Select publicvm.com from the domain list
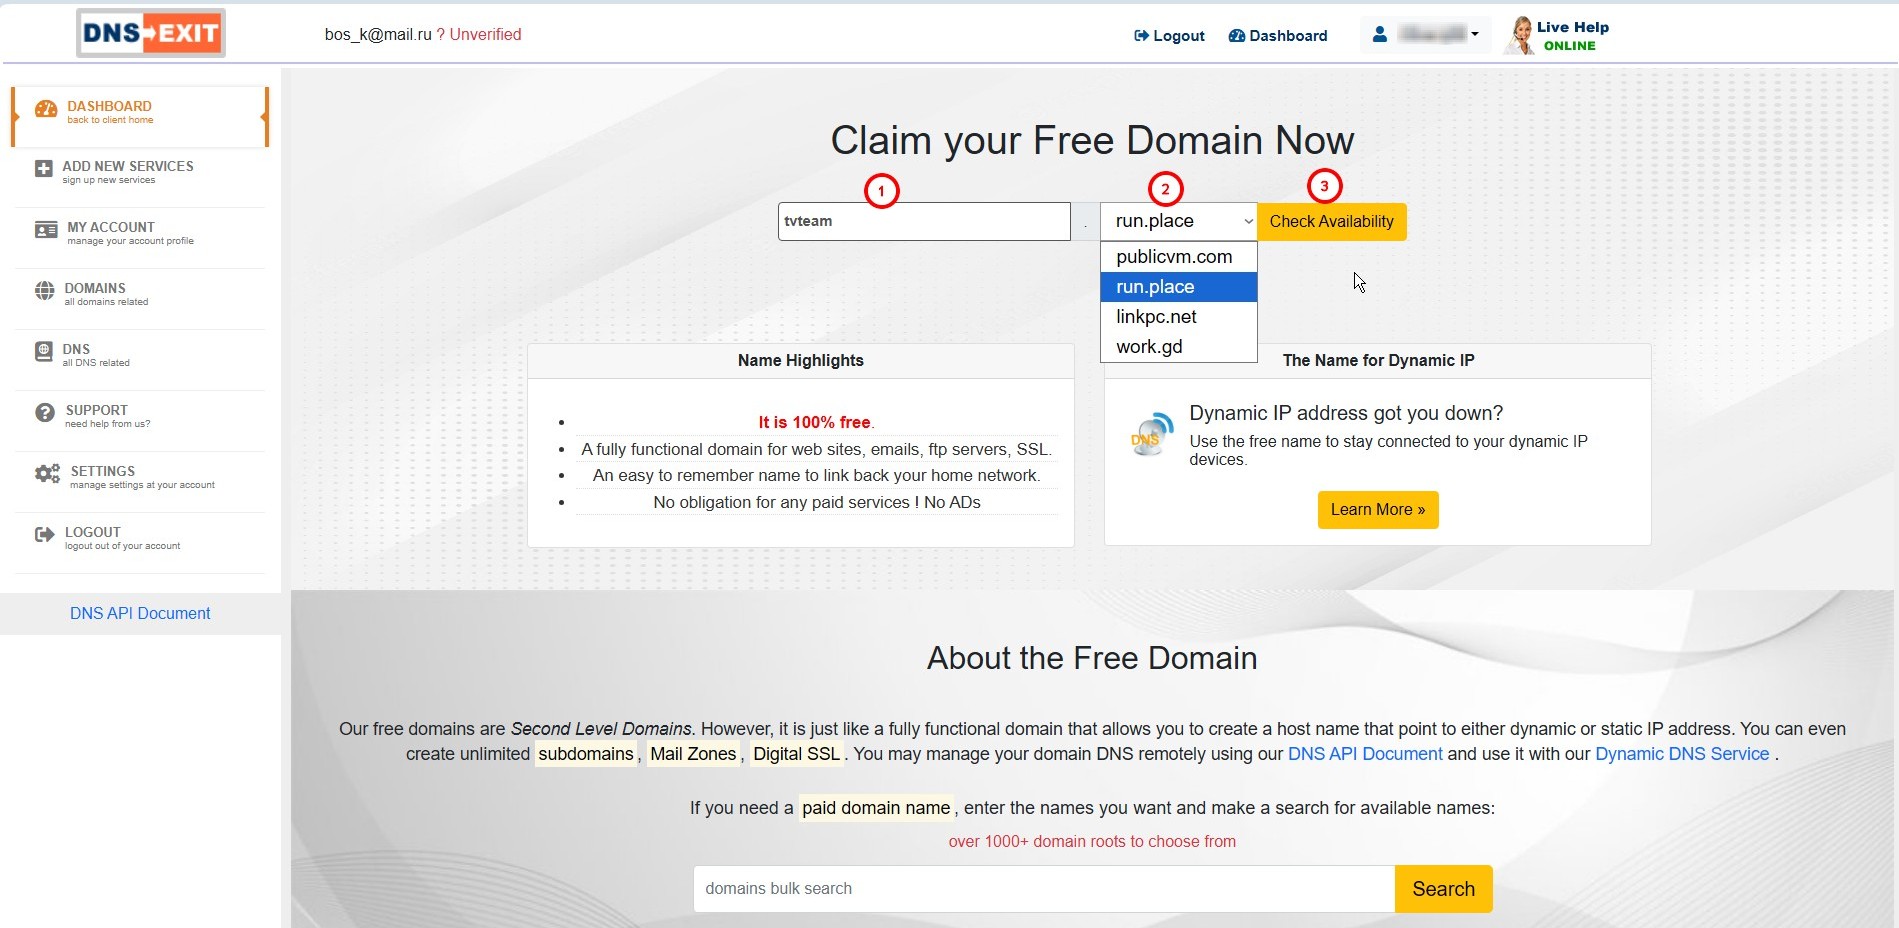Screen dimensions: 1899x928 click(1174, 257)
